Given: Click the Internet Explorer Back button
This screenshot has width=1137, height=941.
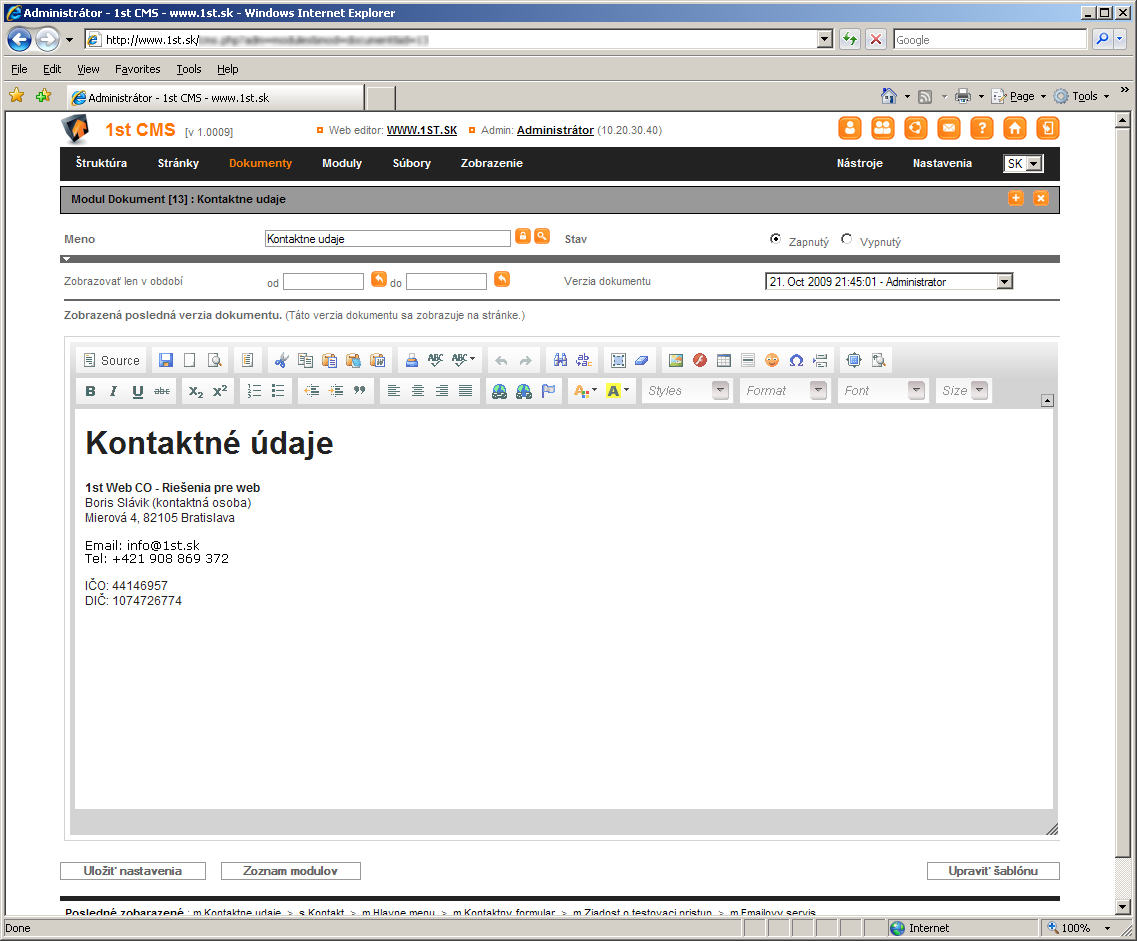Looking at the screenshot, I should coord(20,39).
